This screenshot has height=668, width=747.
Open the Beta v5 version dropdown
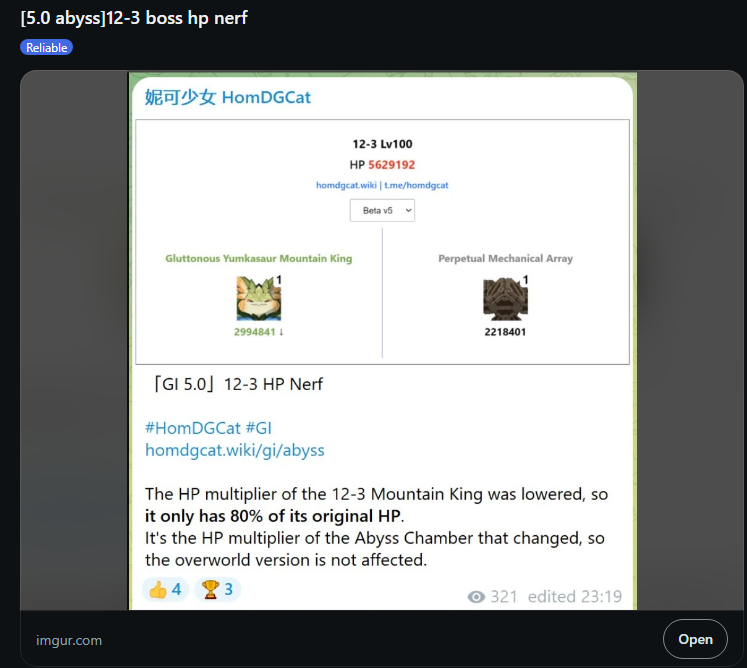tap(382, 210)
